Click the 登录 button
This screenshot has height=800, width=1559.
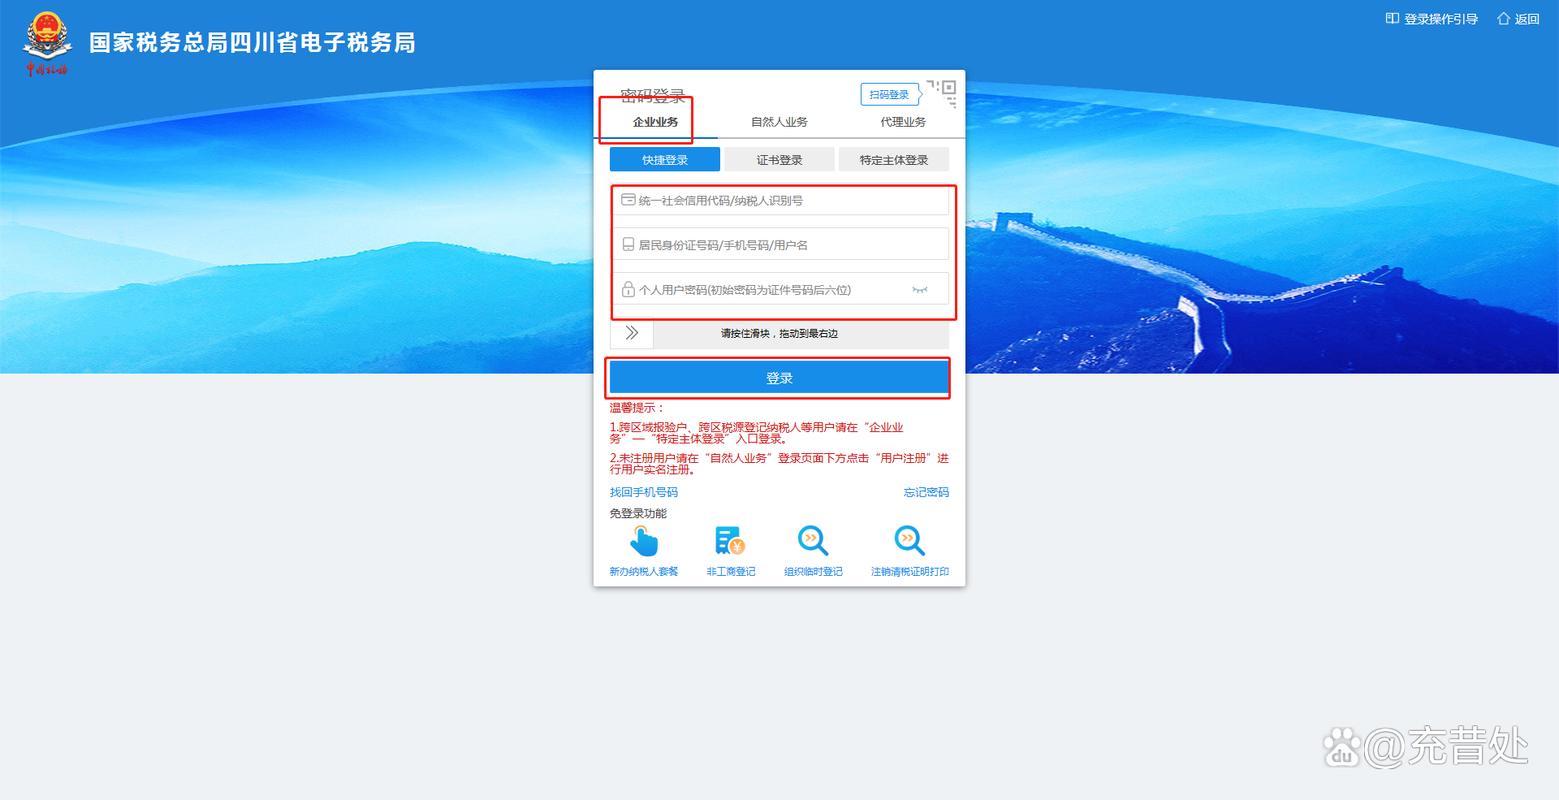pos(779,377)
